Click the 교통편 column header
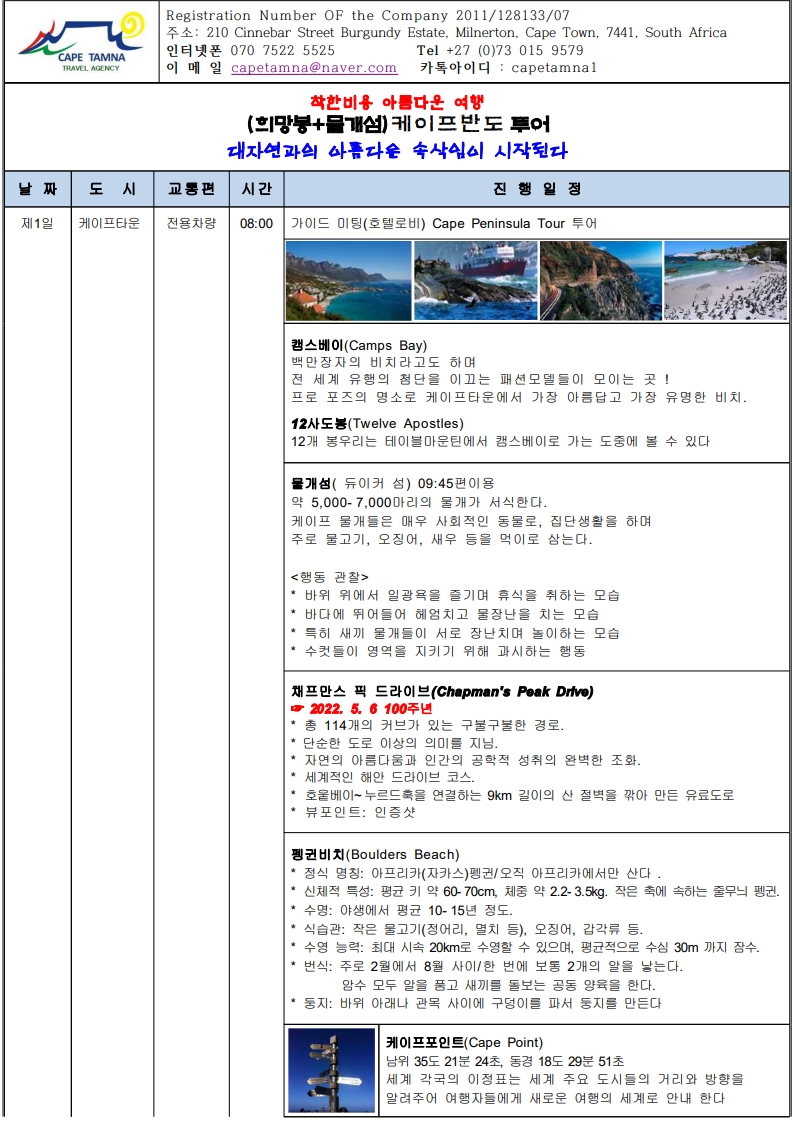Screen dimensions: 793x1122 point(192,189)
